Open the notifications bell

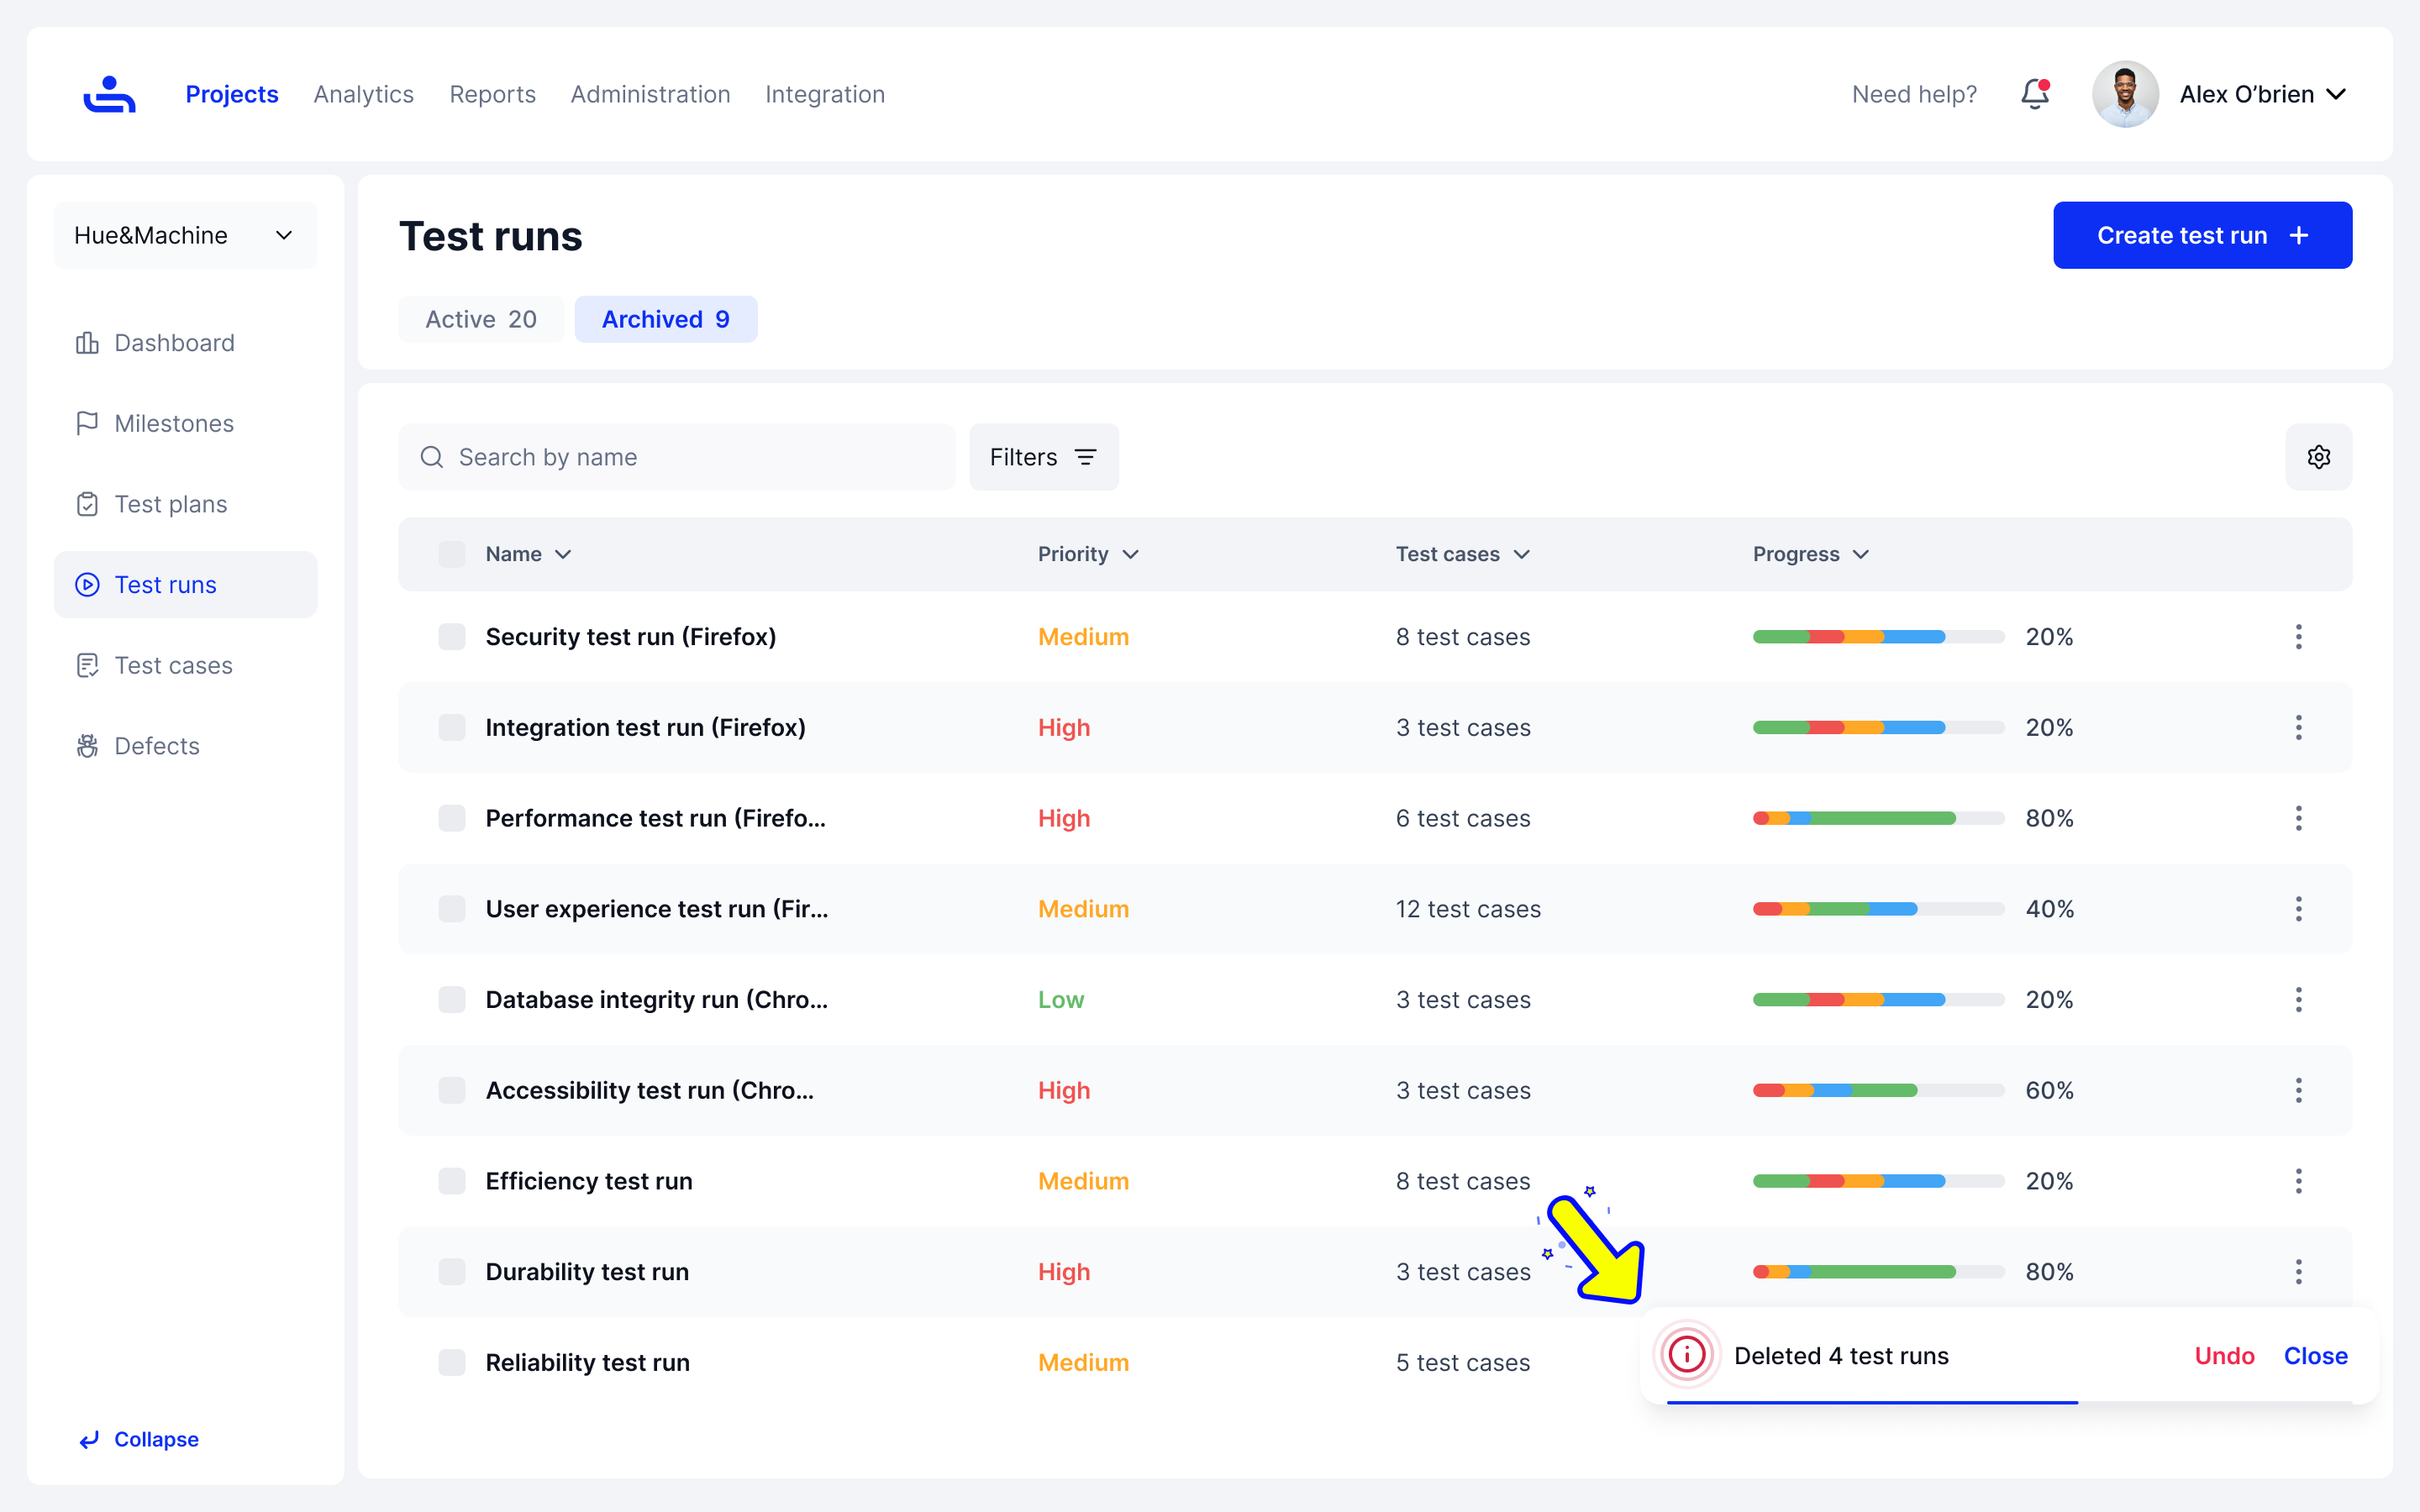pos(2034,94)
